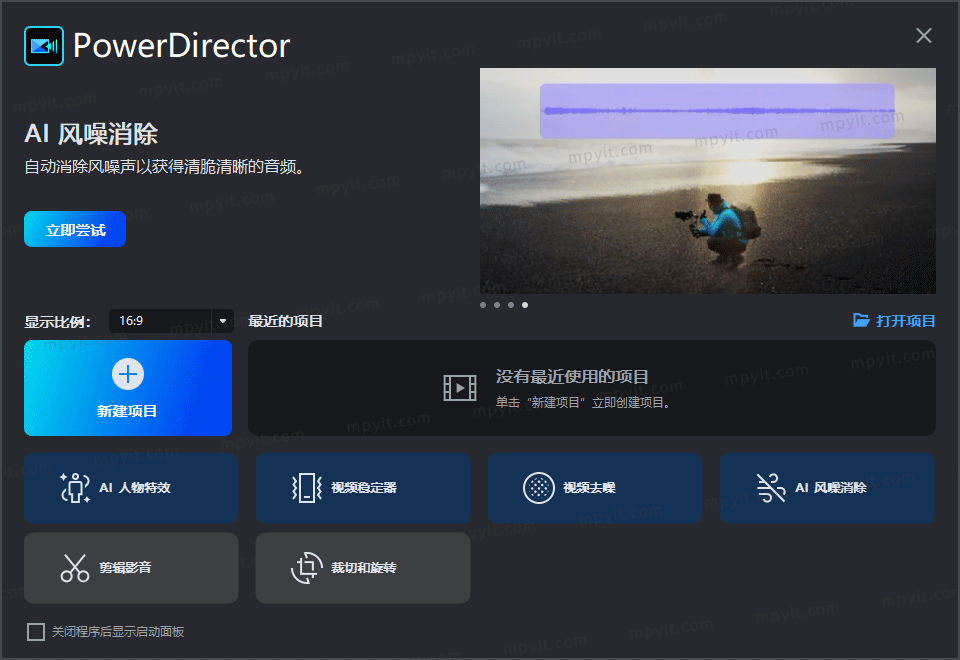960x660 pixels.
Task: Click the AI 风噪消除 heading text
Action: tap(91, 134)
